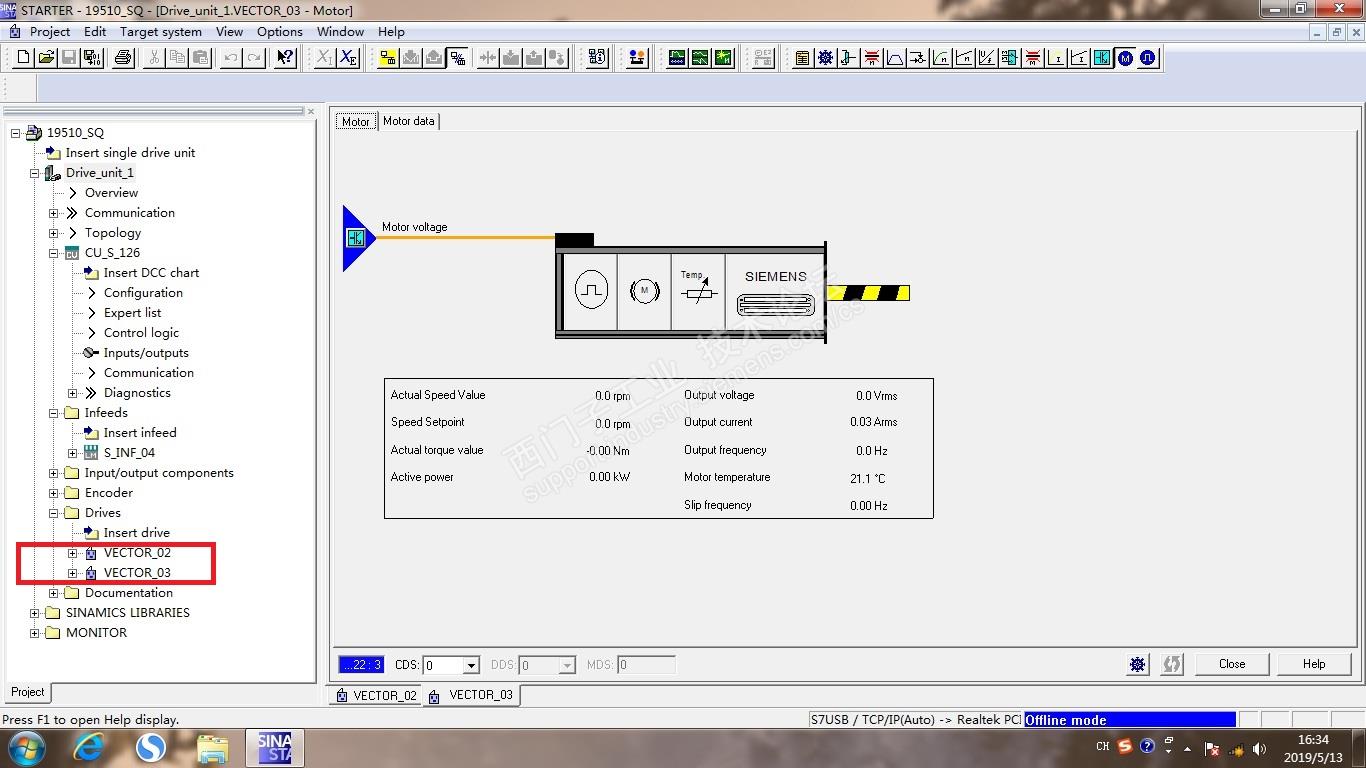
Task: Click the Close button in the motor panel
Action: tap(1232, 664)
